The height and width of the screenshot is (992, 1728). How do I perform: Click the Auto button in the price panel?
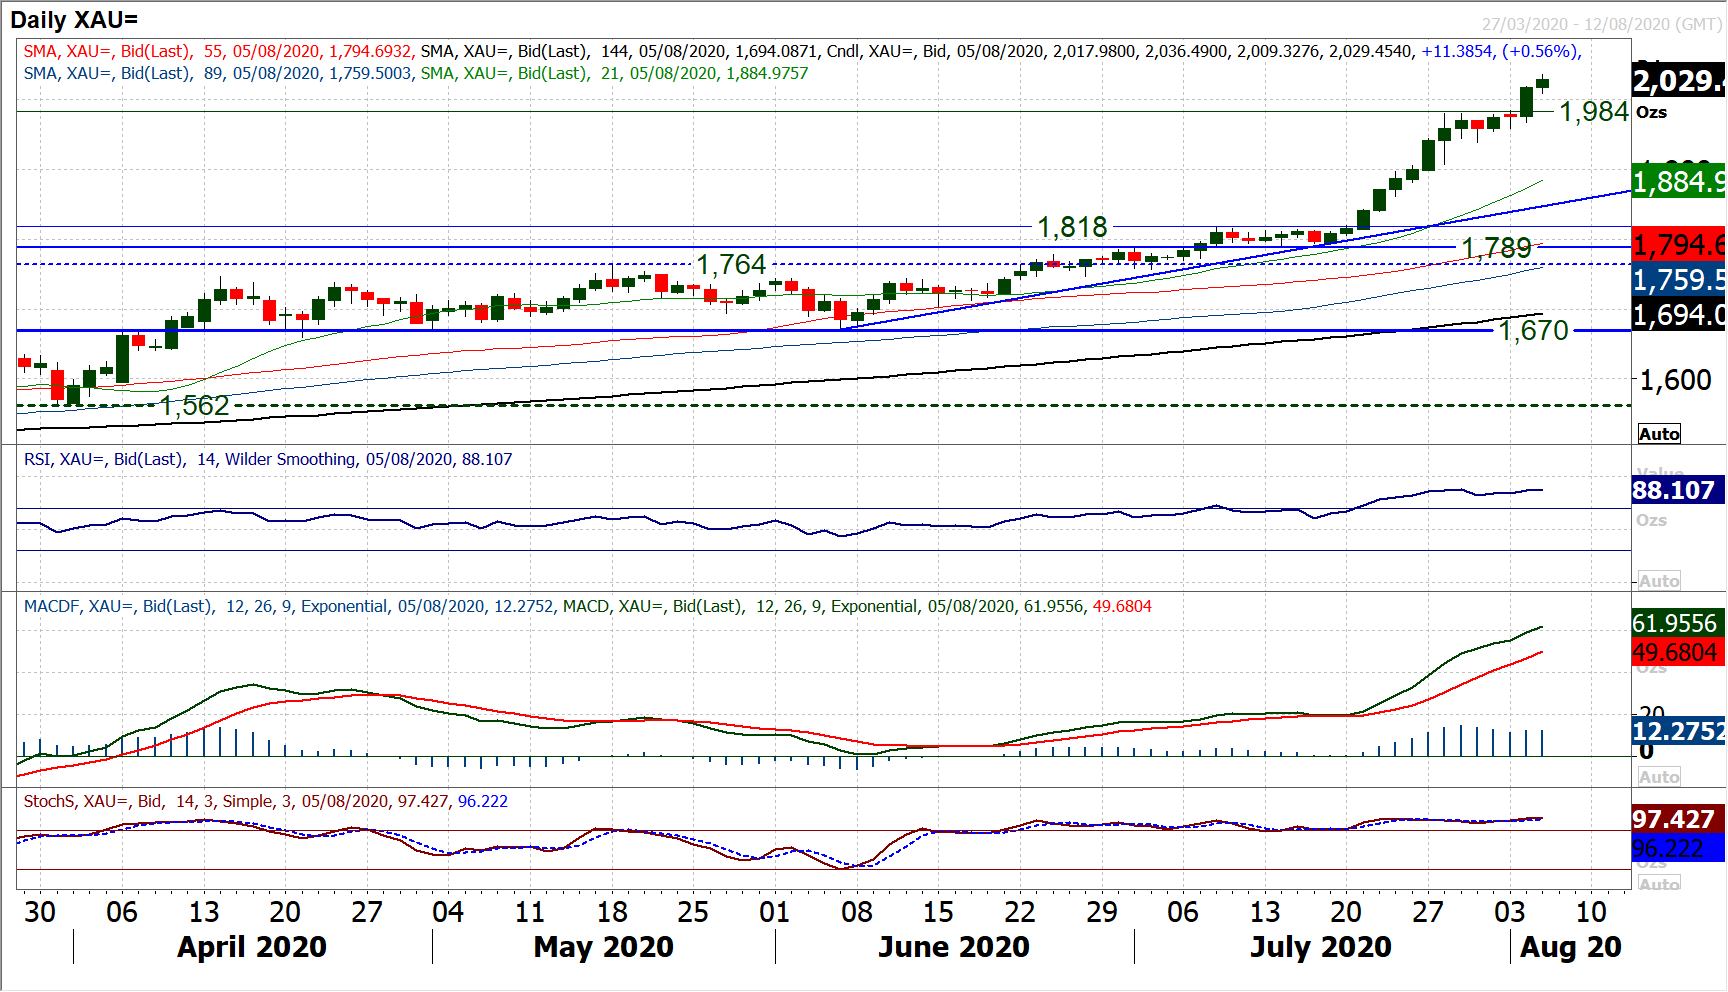click(1659, 434)
